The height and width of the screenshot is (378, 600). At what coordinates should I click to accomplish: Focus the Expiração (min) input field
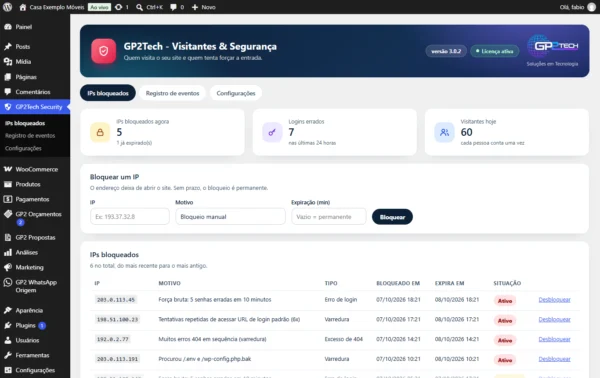329,217
